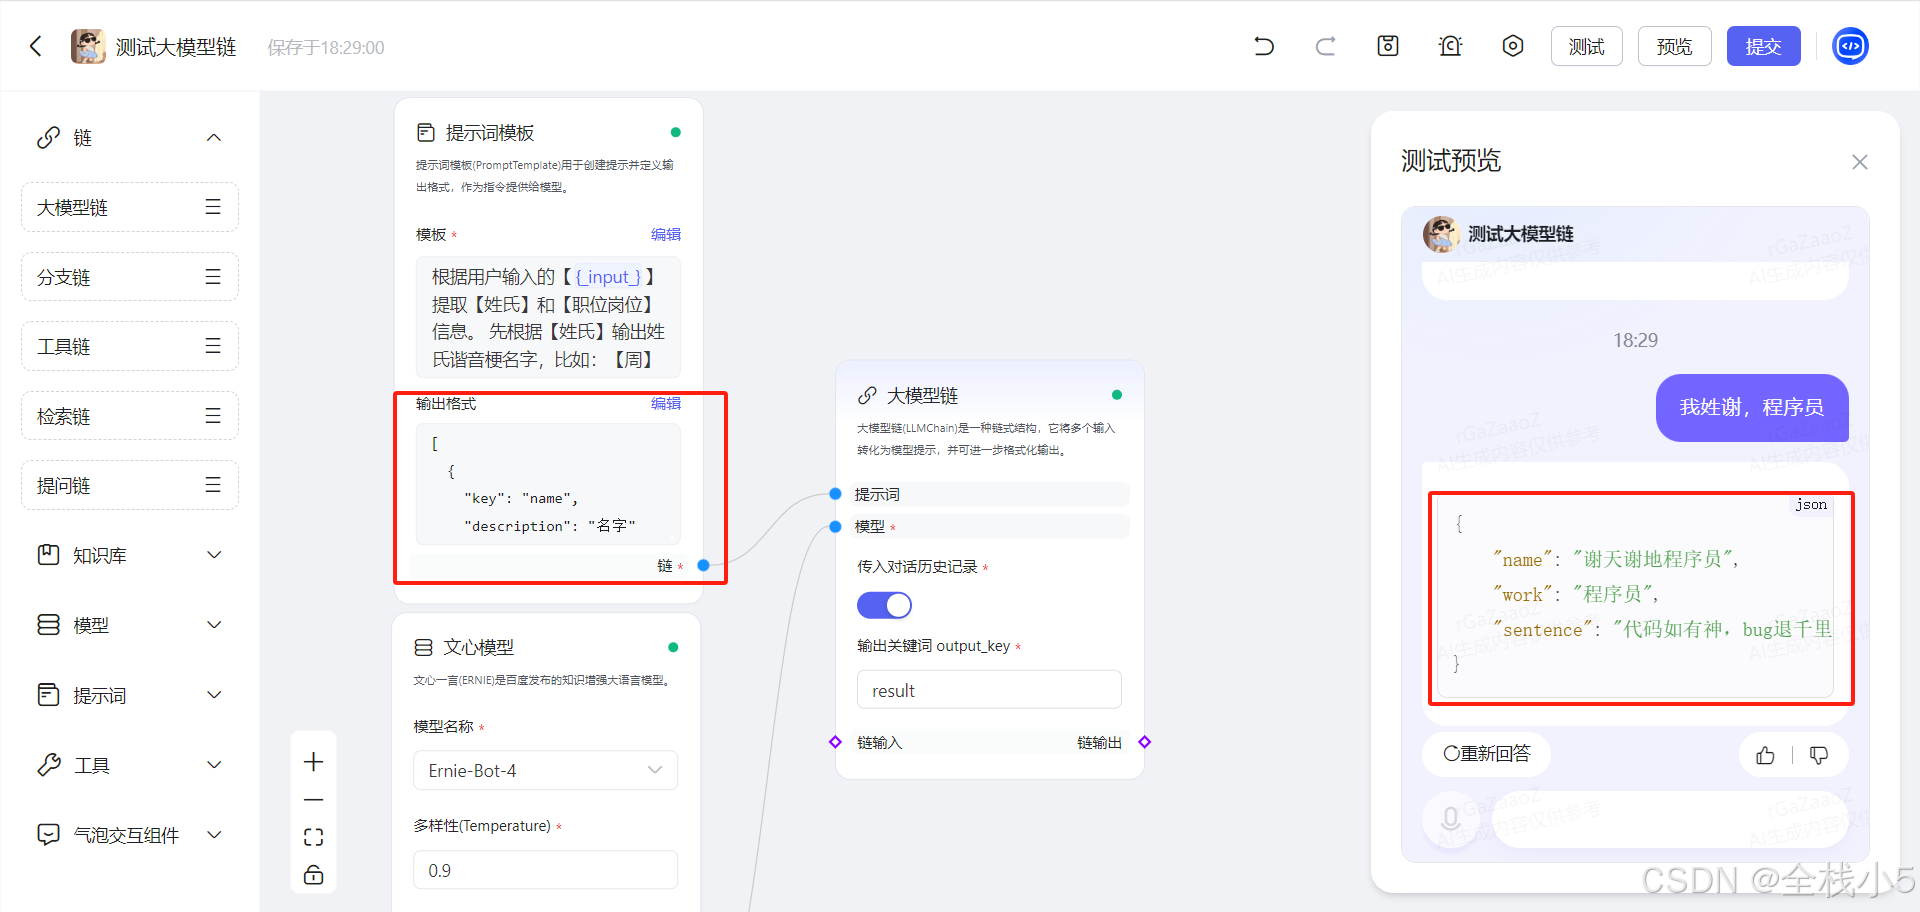The height and width of the screenshot is (912, 1920).
Task: Click the blue code embed icon
Action: pyautogui.click(x=1850, y=46)
